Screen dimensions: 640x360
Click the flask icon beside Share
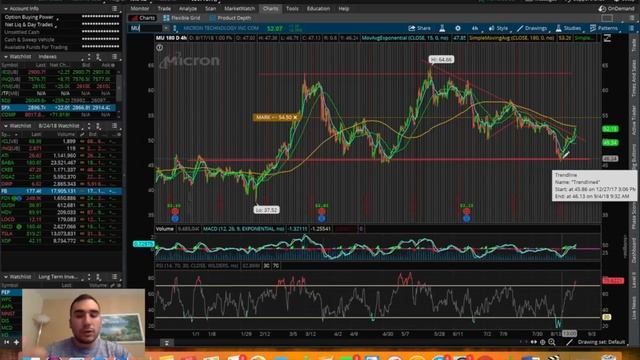pos(442,28)
